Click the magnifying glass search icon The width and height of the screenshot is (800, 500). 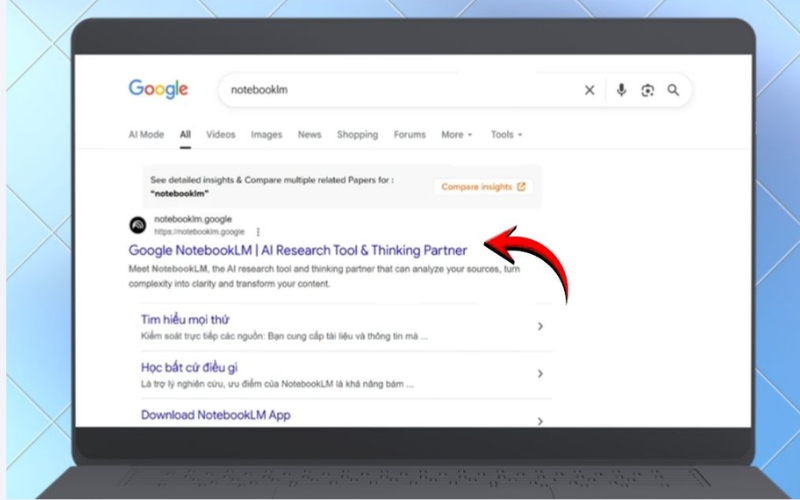(x=673, y=90)
